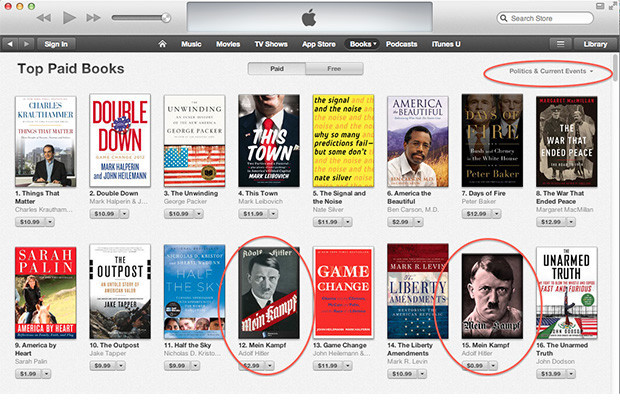Image resolution: width=620 pixels, height=420 pixels.
Task: Open Politics & Current Events category dropdown
Action: tap(551, 71)
